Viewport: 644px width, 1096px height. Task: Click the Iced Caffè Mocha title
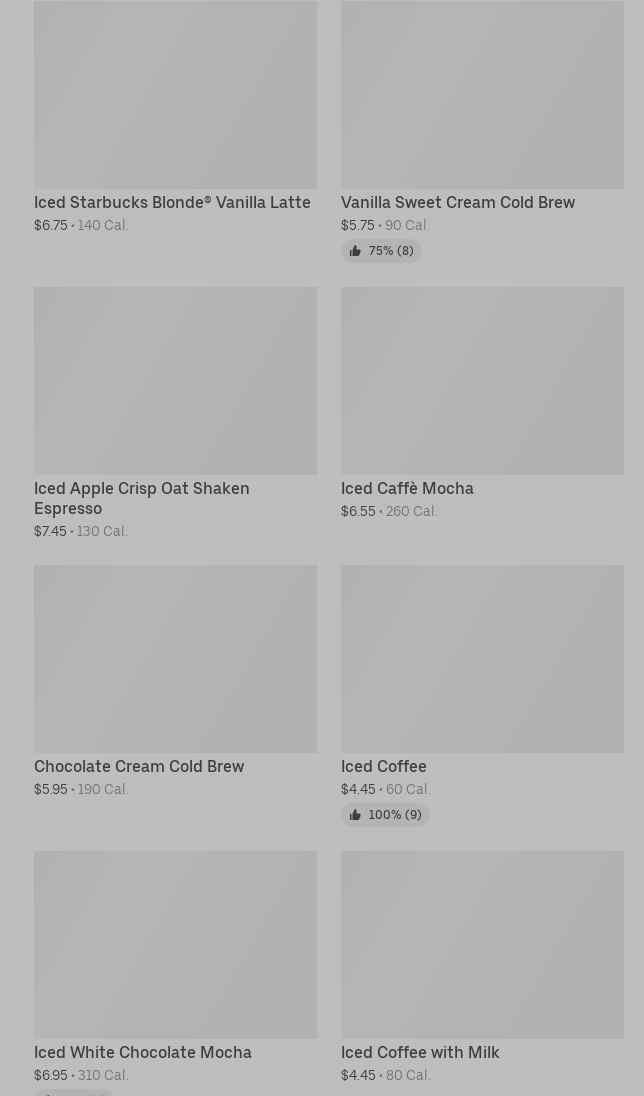(x=407, y=489)
